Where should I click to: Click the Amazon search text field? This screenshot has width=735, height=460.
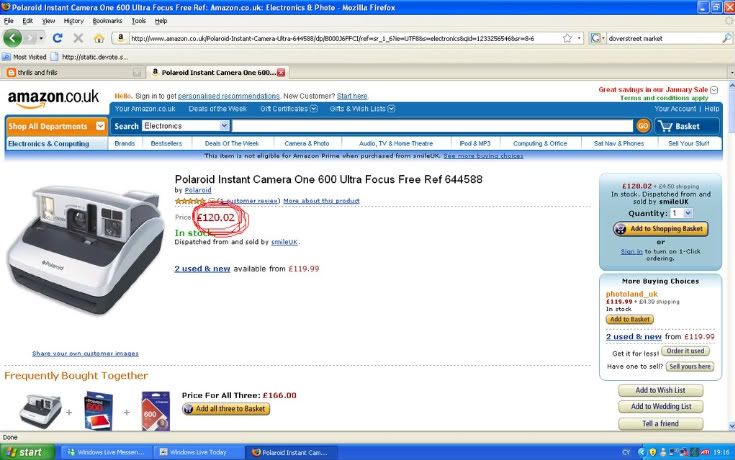[432, 126]
